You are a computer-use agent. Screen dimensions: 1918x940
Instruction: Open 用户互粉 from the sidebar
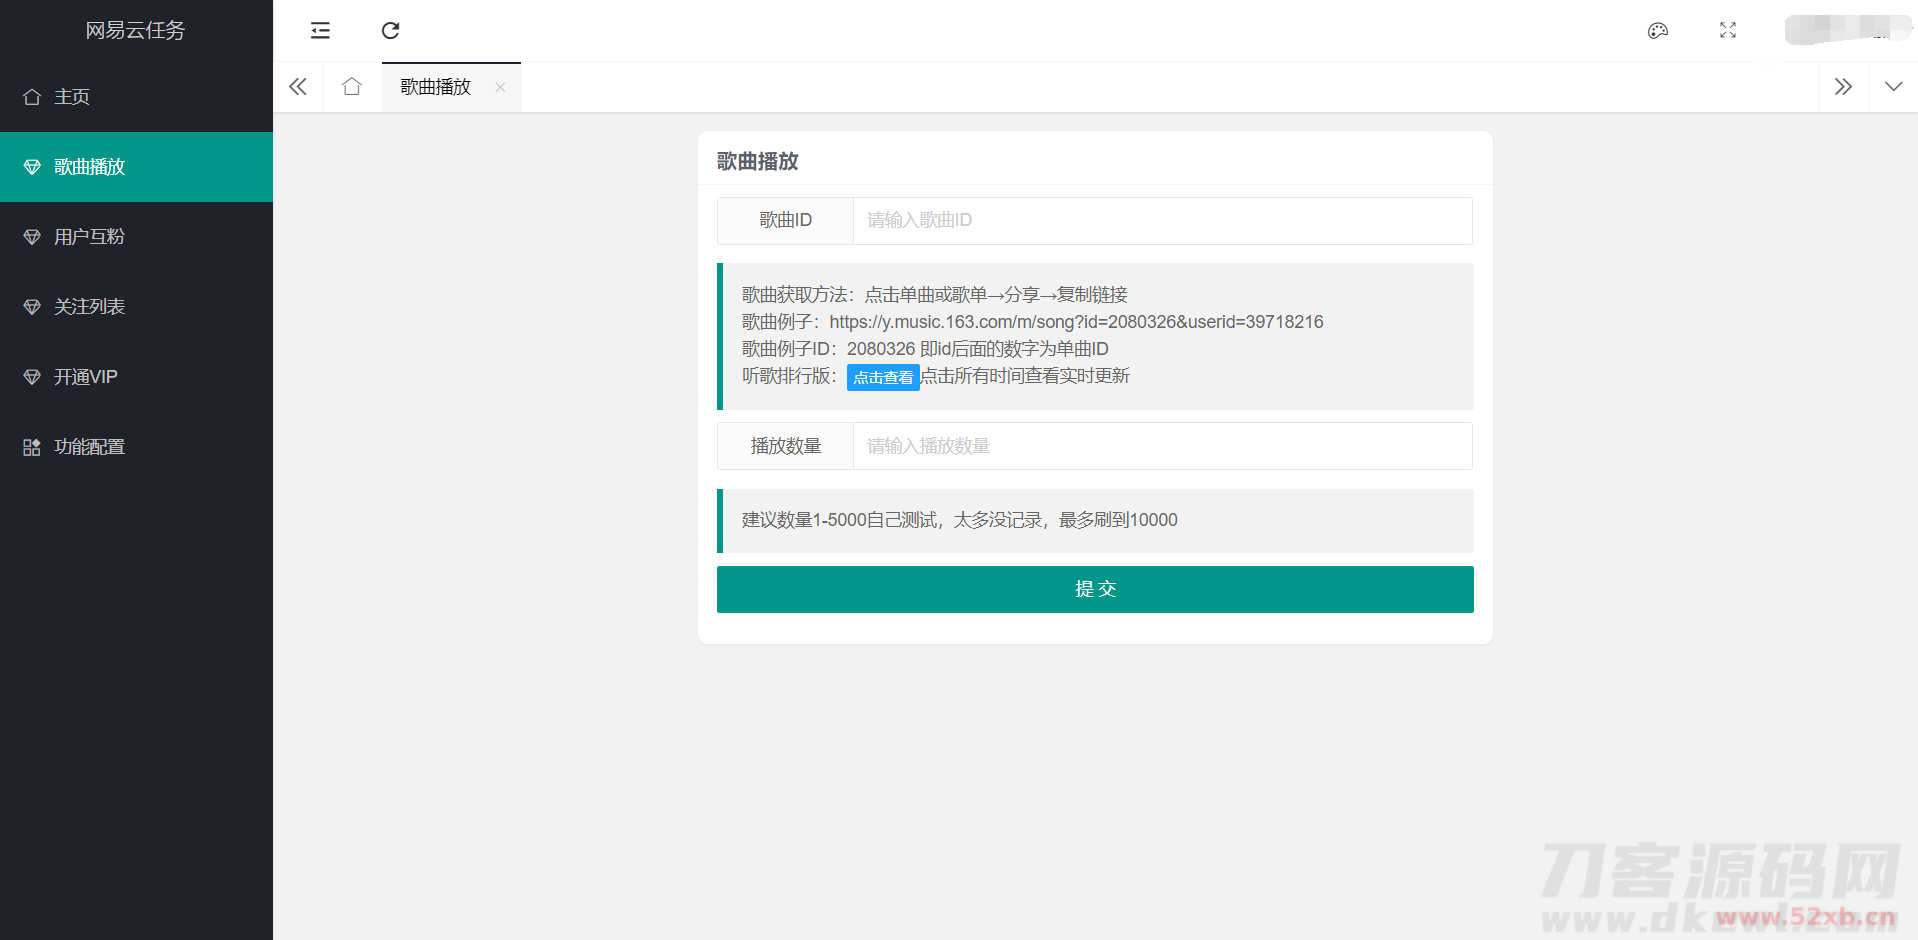[89, 237]
